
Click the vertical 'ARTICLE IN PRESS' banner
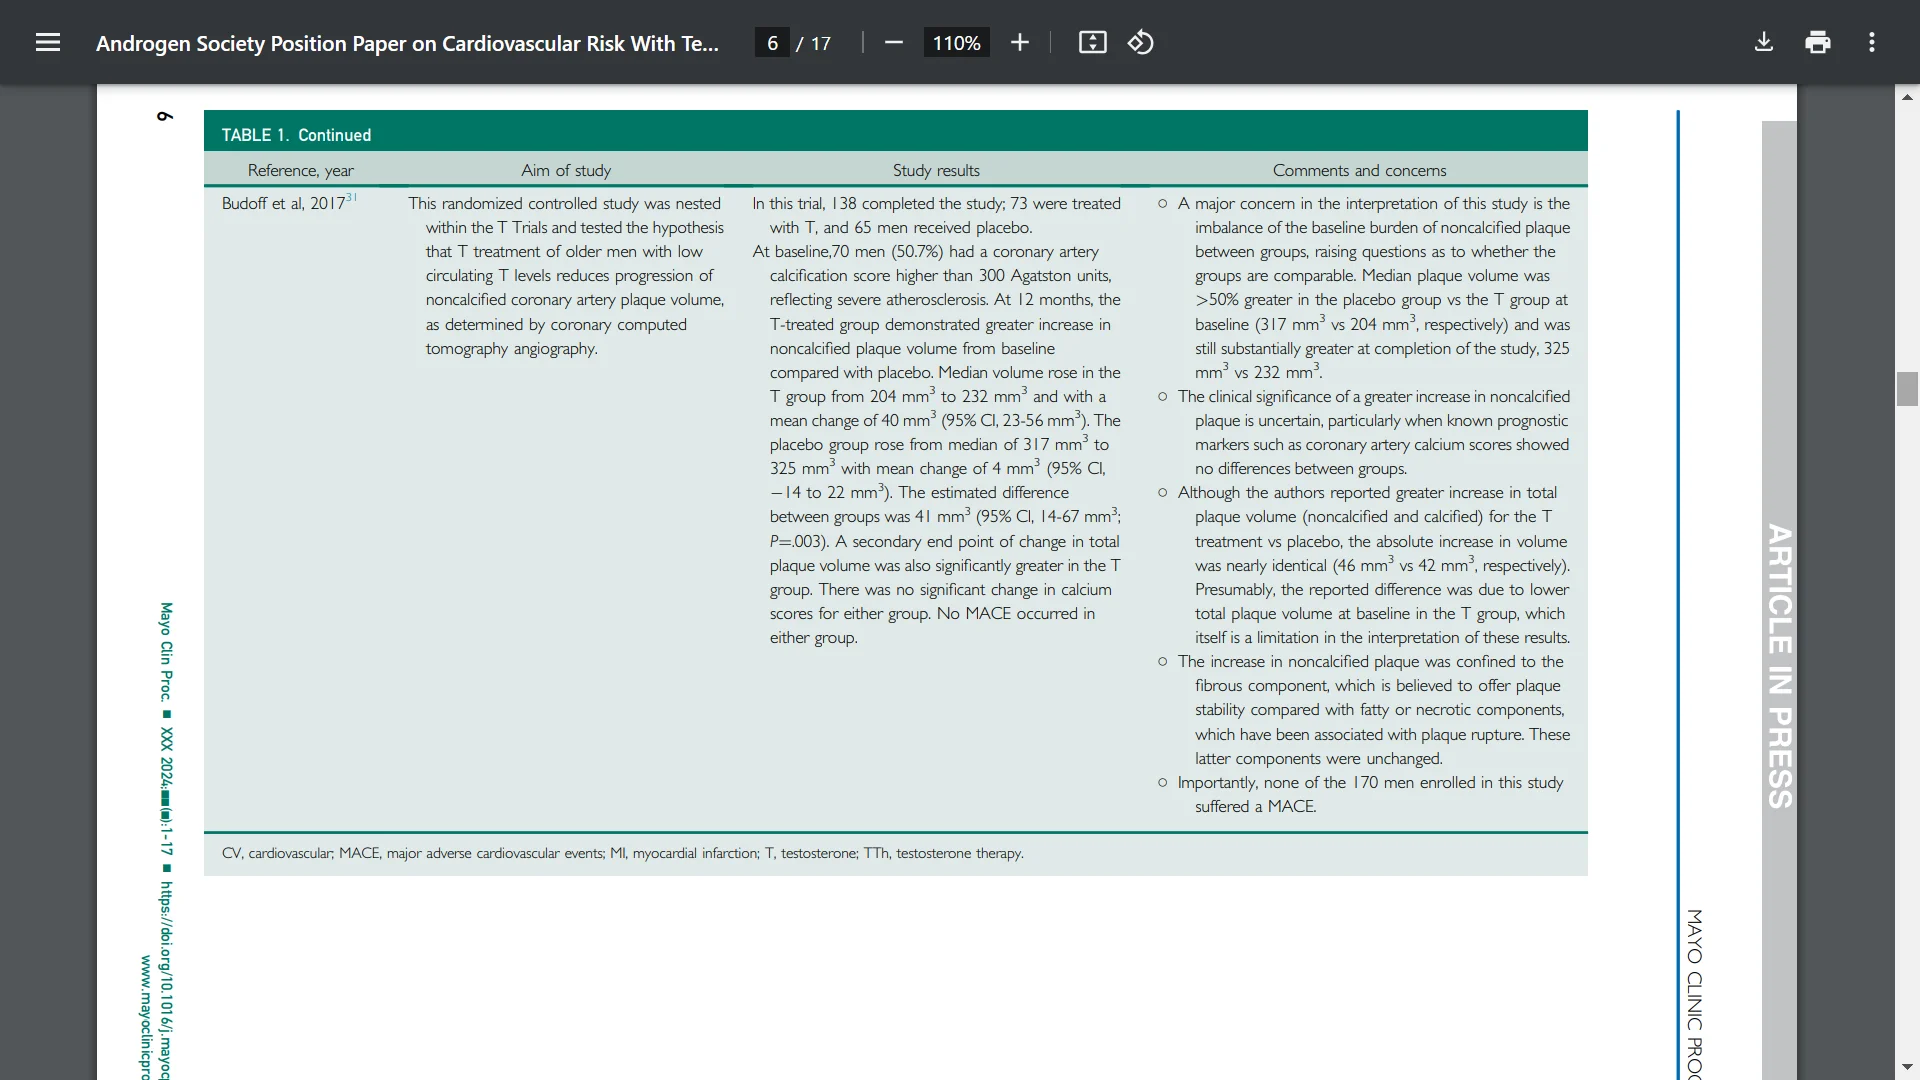[1779, 666]
